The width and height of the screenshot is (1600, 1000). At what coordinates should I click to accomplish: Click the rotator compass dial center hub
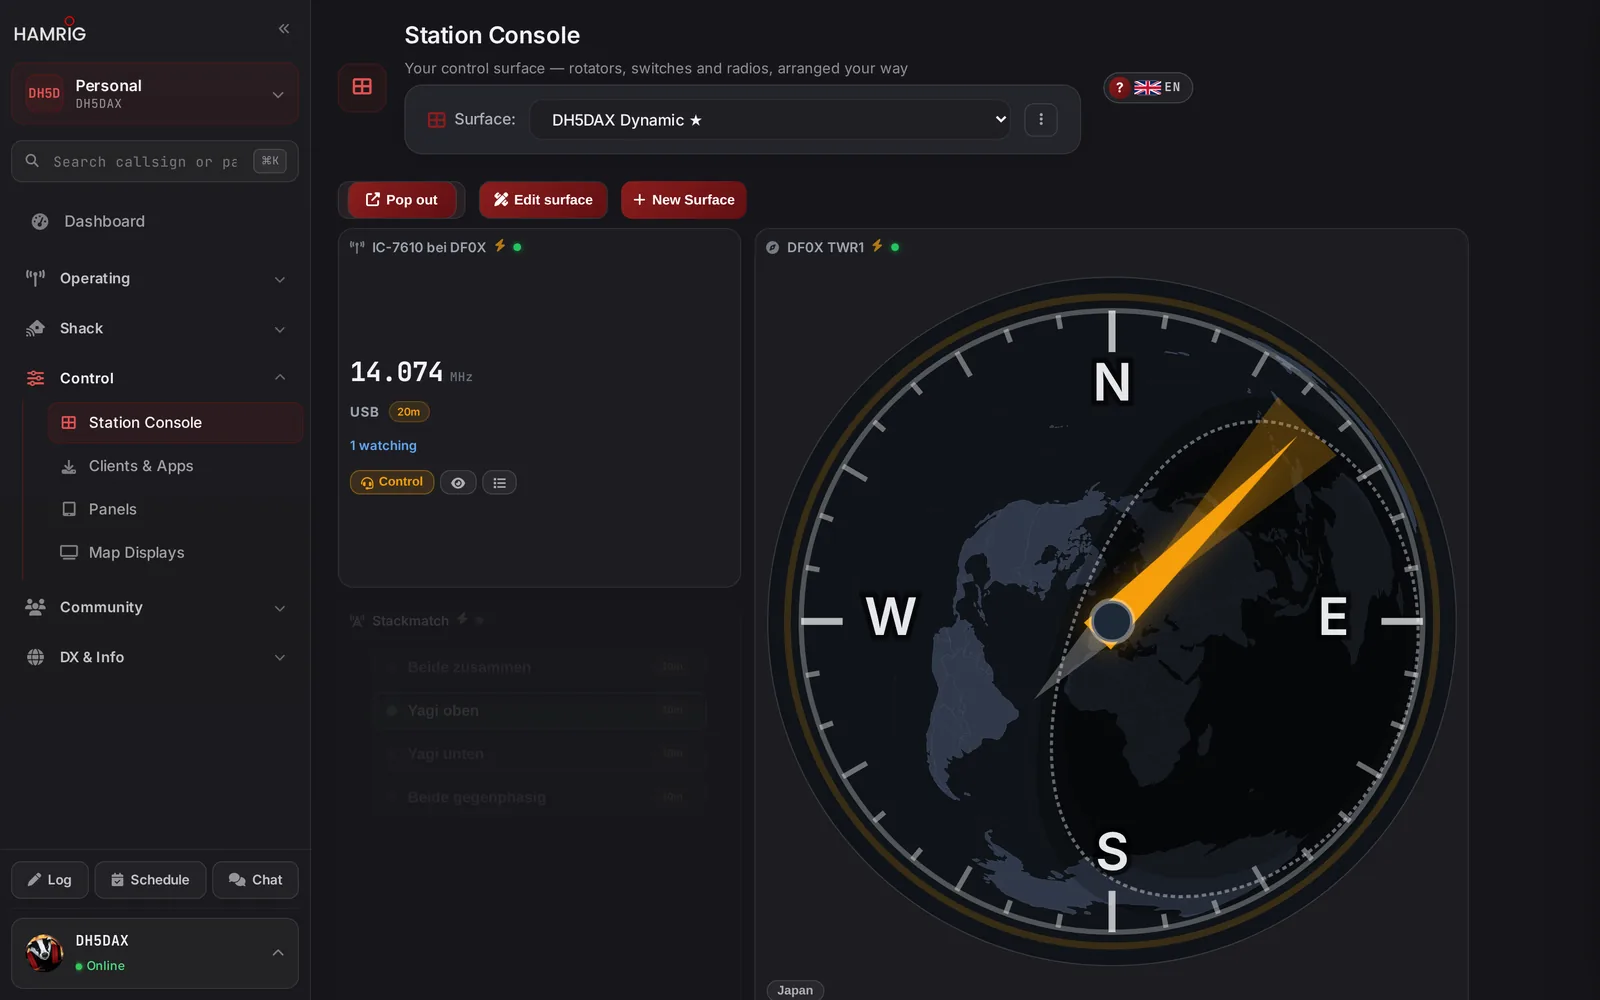point(1111,621)
